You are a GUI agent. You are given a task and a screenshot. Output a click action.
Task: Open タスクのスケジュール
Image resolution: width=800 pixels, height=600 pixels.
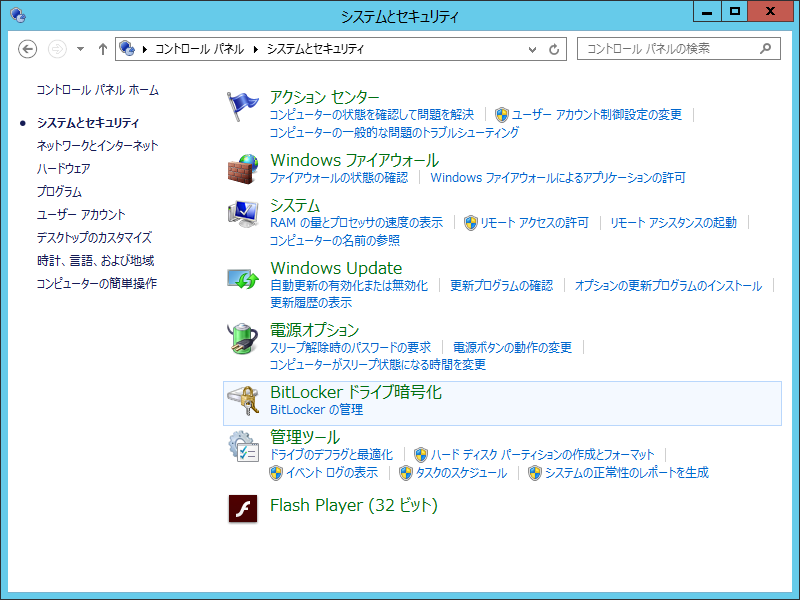(461, 473)
